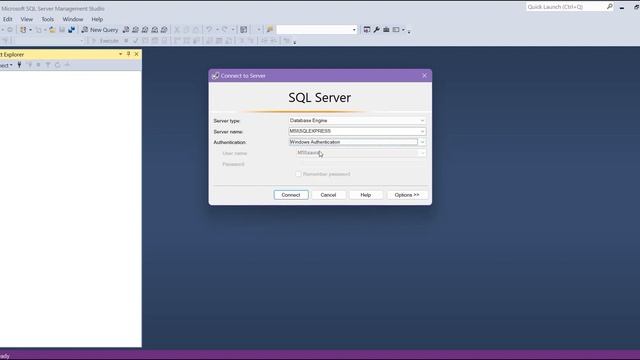Click the Quick Launch magnifier icon
640x360 pixels.
609,7
